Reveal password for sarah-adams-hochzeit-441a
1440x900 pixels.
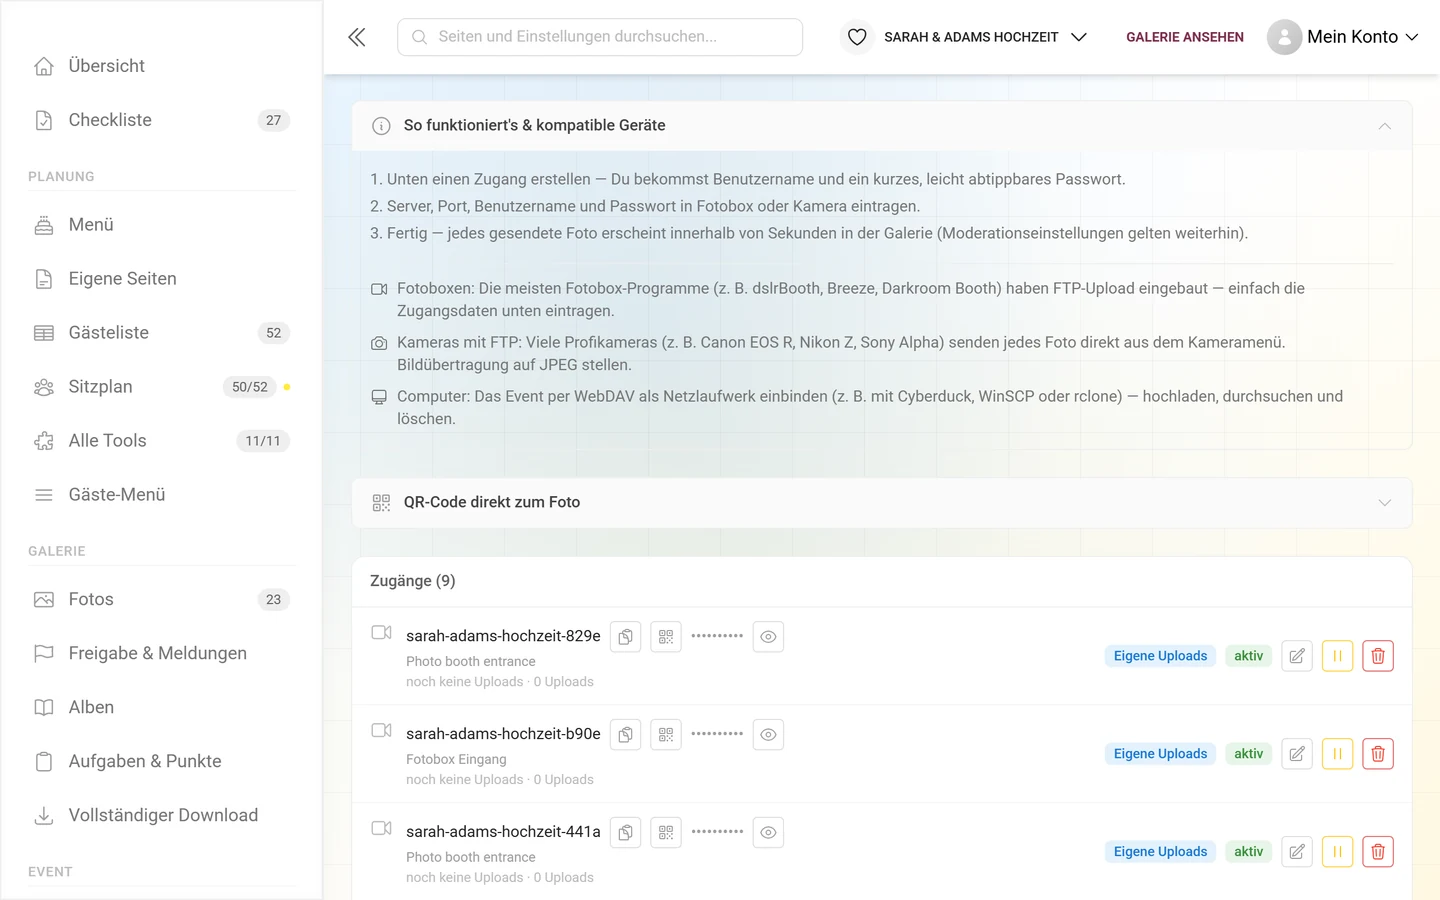768,833
